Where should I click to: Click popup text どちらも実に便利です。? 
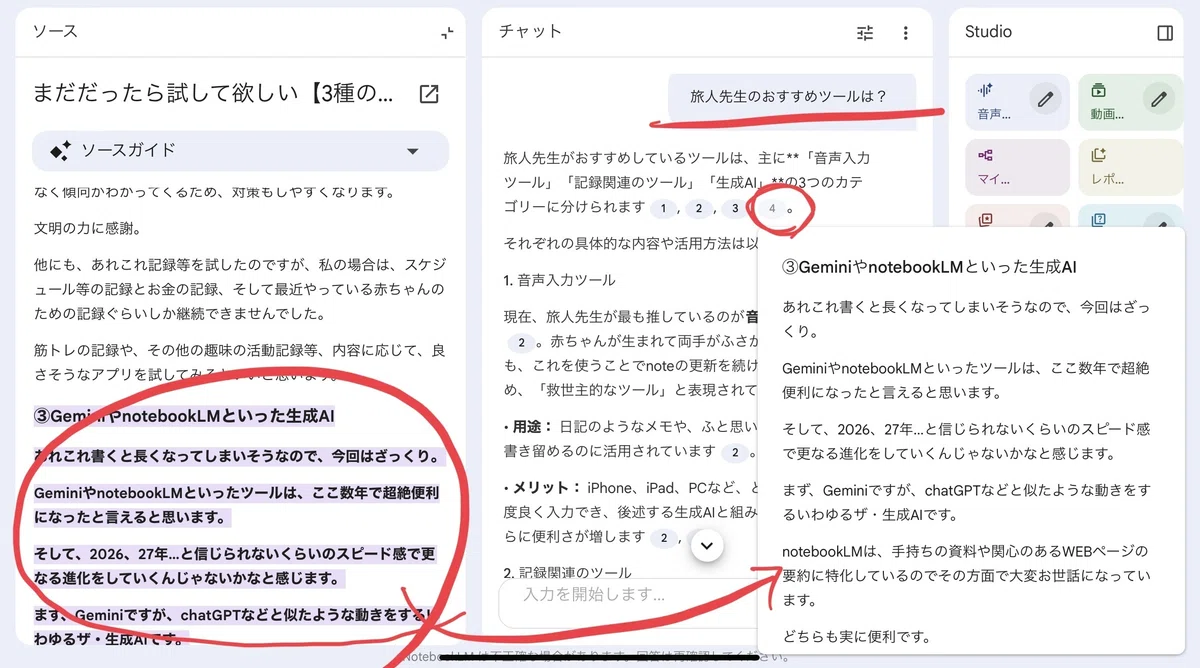tap(857, 637)
